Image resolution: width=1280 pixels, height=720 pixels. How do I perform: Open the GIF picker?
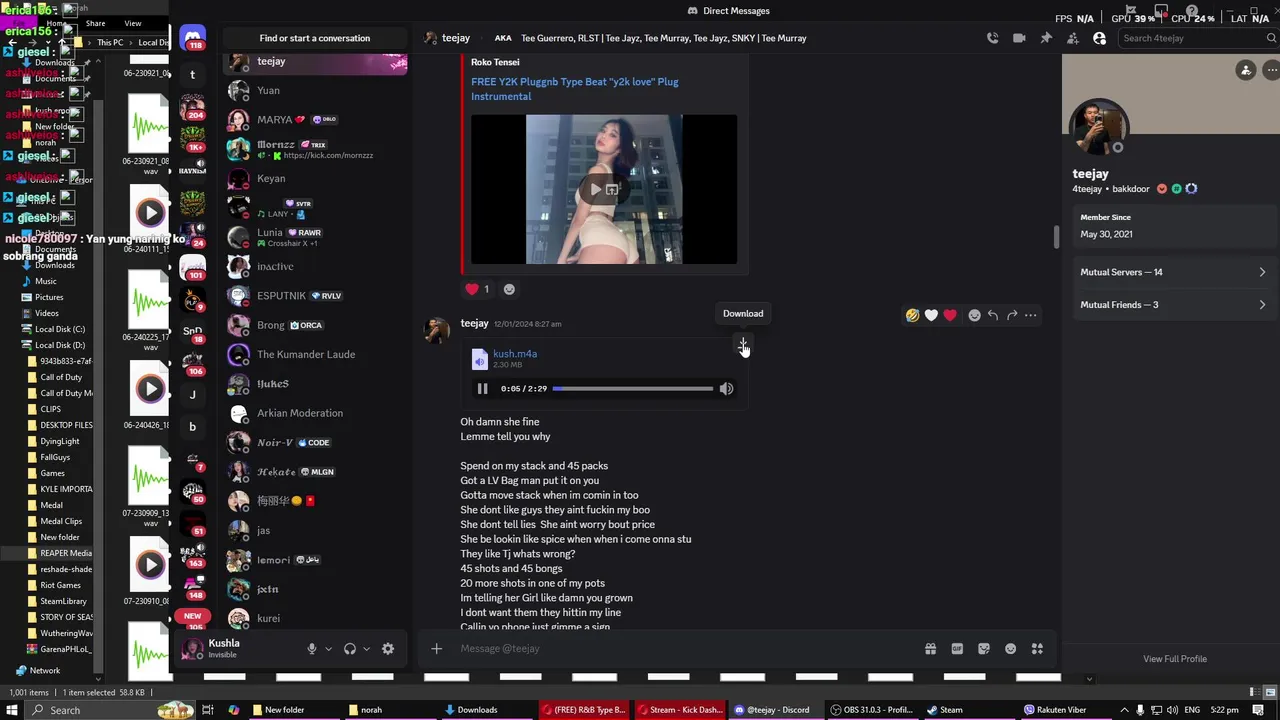tap(957, 649)
